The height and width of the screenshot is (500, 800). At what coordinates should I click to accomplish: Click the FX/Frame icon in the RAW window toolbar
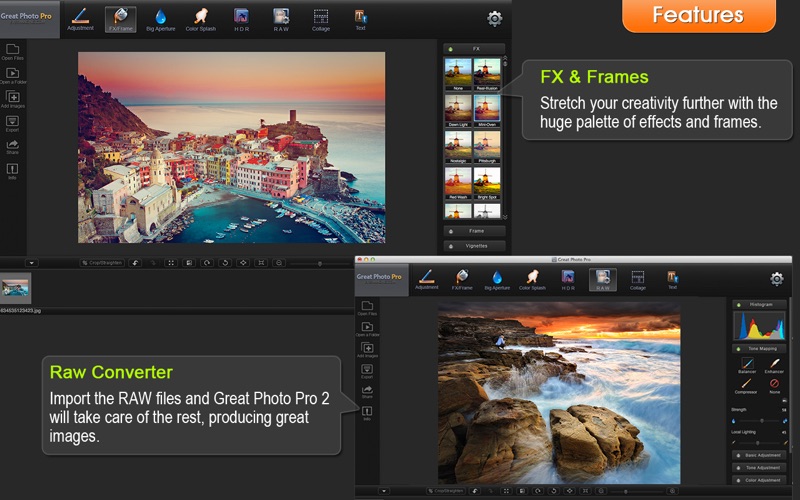[462, 279]
